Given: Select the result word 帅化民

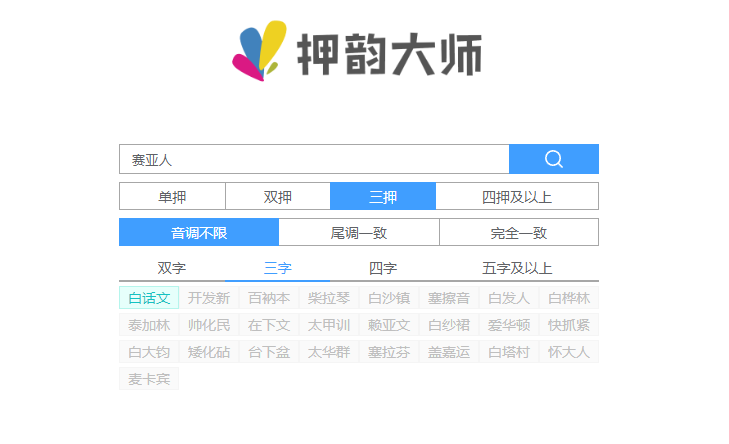Looking at the screenshot, I should 209,325.
